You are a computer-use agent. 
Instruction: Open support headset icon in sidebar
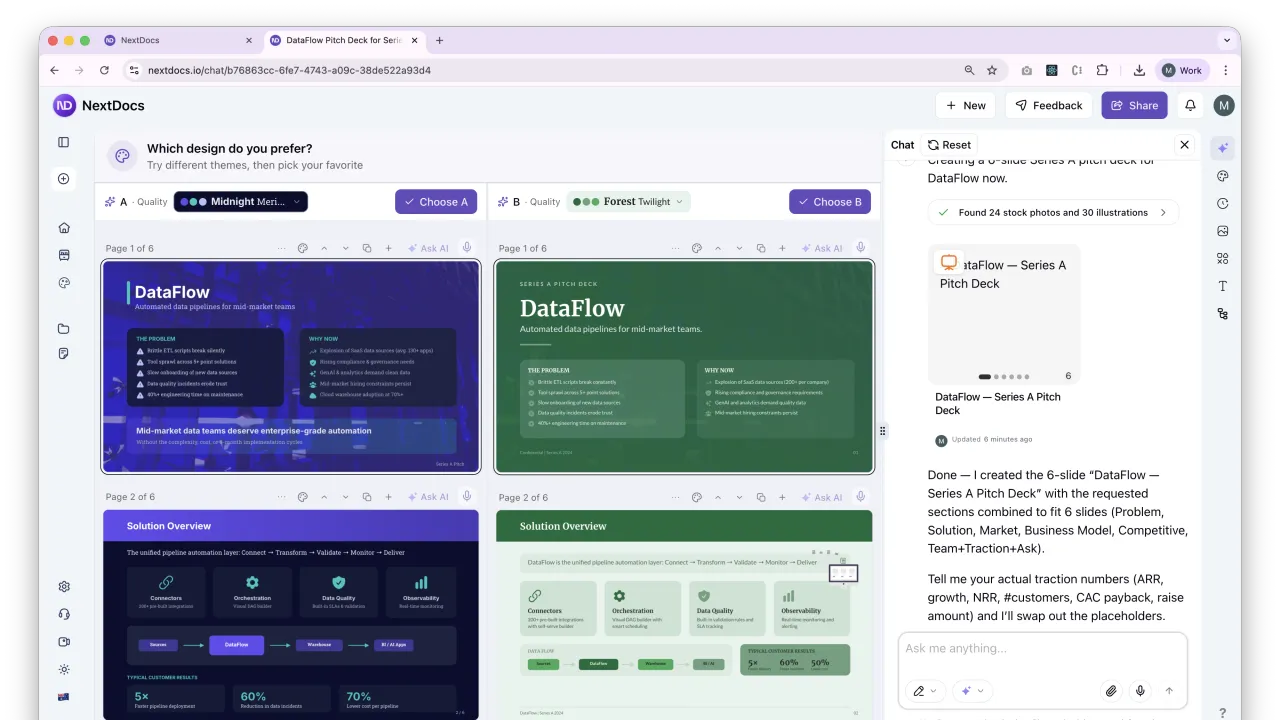click(x=64, y=614)
